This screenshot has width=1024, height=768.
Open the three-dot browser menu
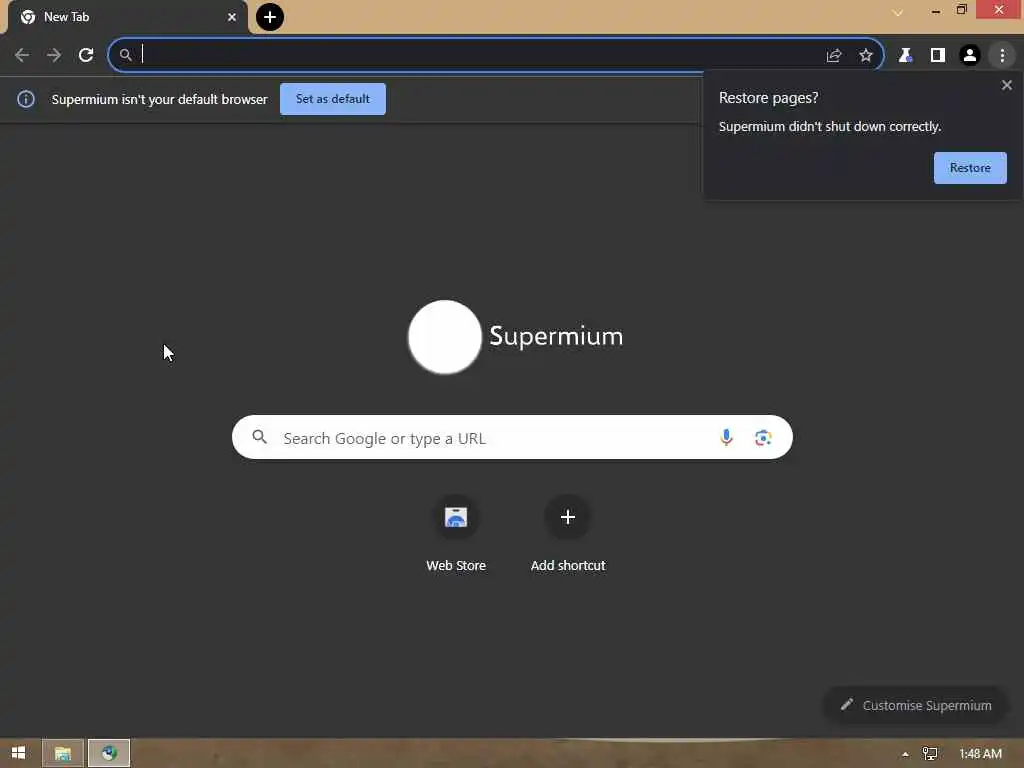point(1002,56)
